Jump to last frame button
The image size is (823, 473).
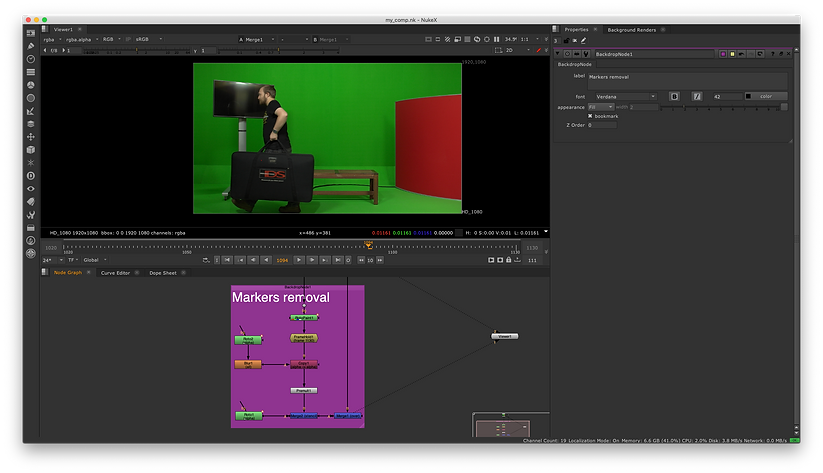click(338, 260)
